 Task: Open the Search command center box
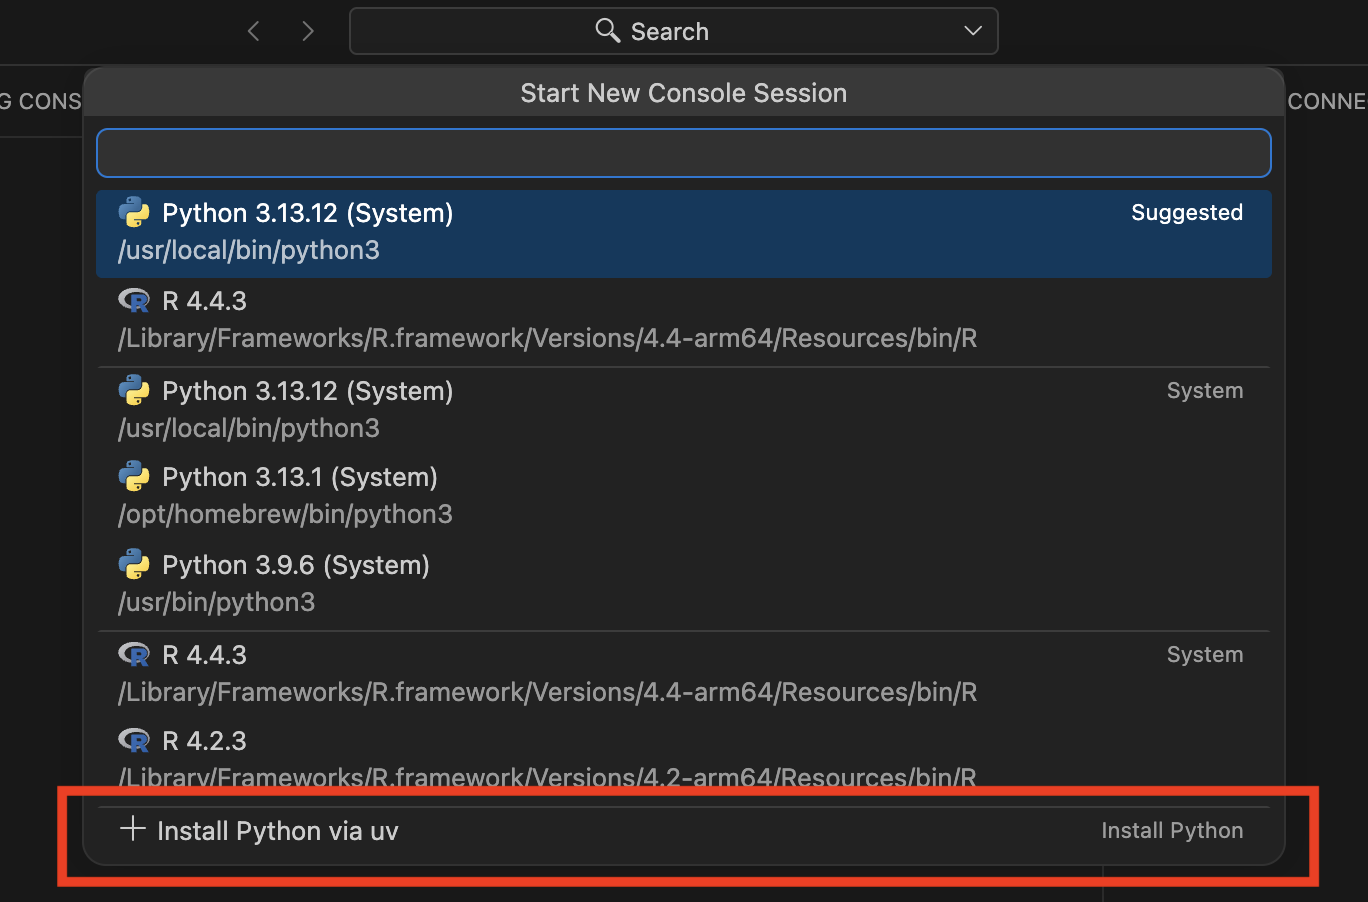click(673, 31)
